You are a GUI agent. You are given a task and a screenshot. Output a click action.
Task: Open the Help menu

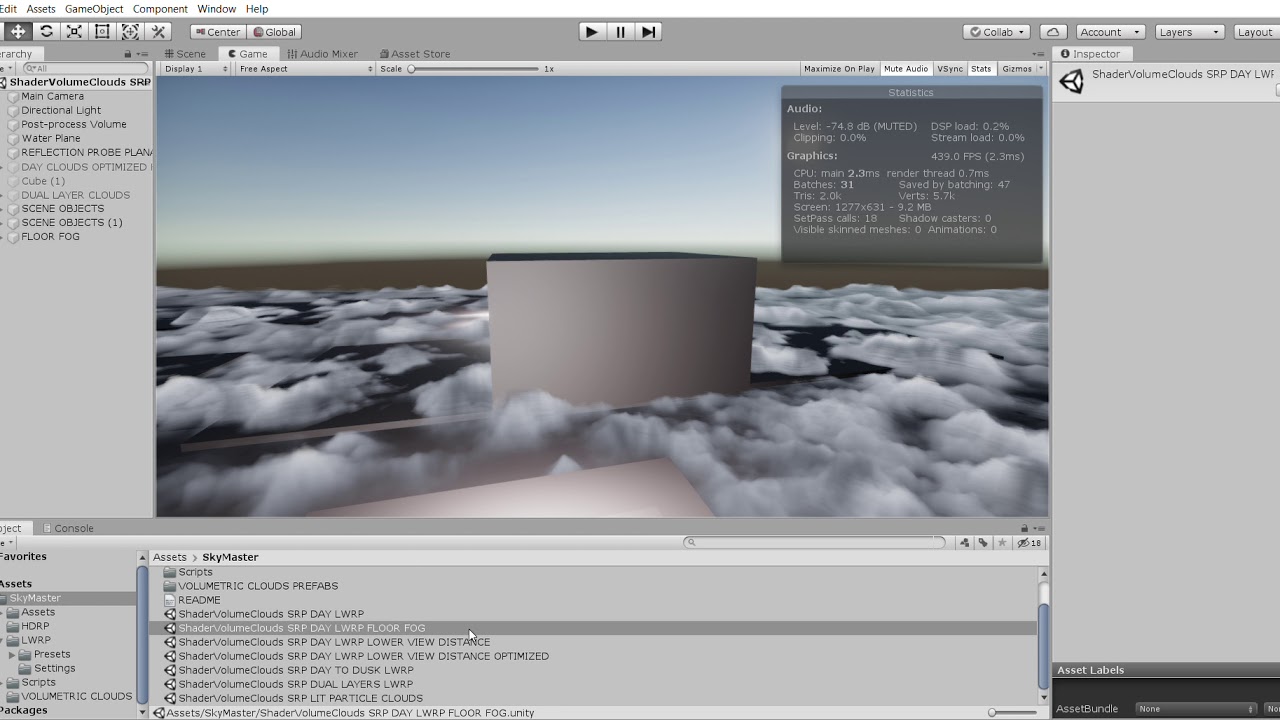pyautogui.click(x=257, y=9)
